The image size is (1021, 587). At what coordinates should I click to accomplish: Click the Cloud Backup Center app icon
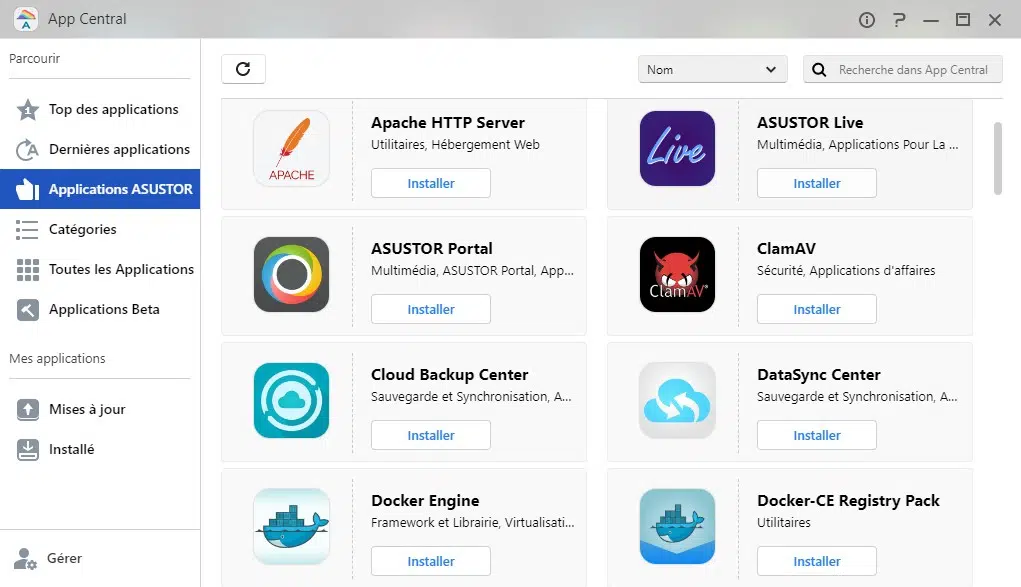click(291, 400)
